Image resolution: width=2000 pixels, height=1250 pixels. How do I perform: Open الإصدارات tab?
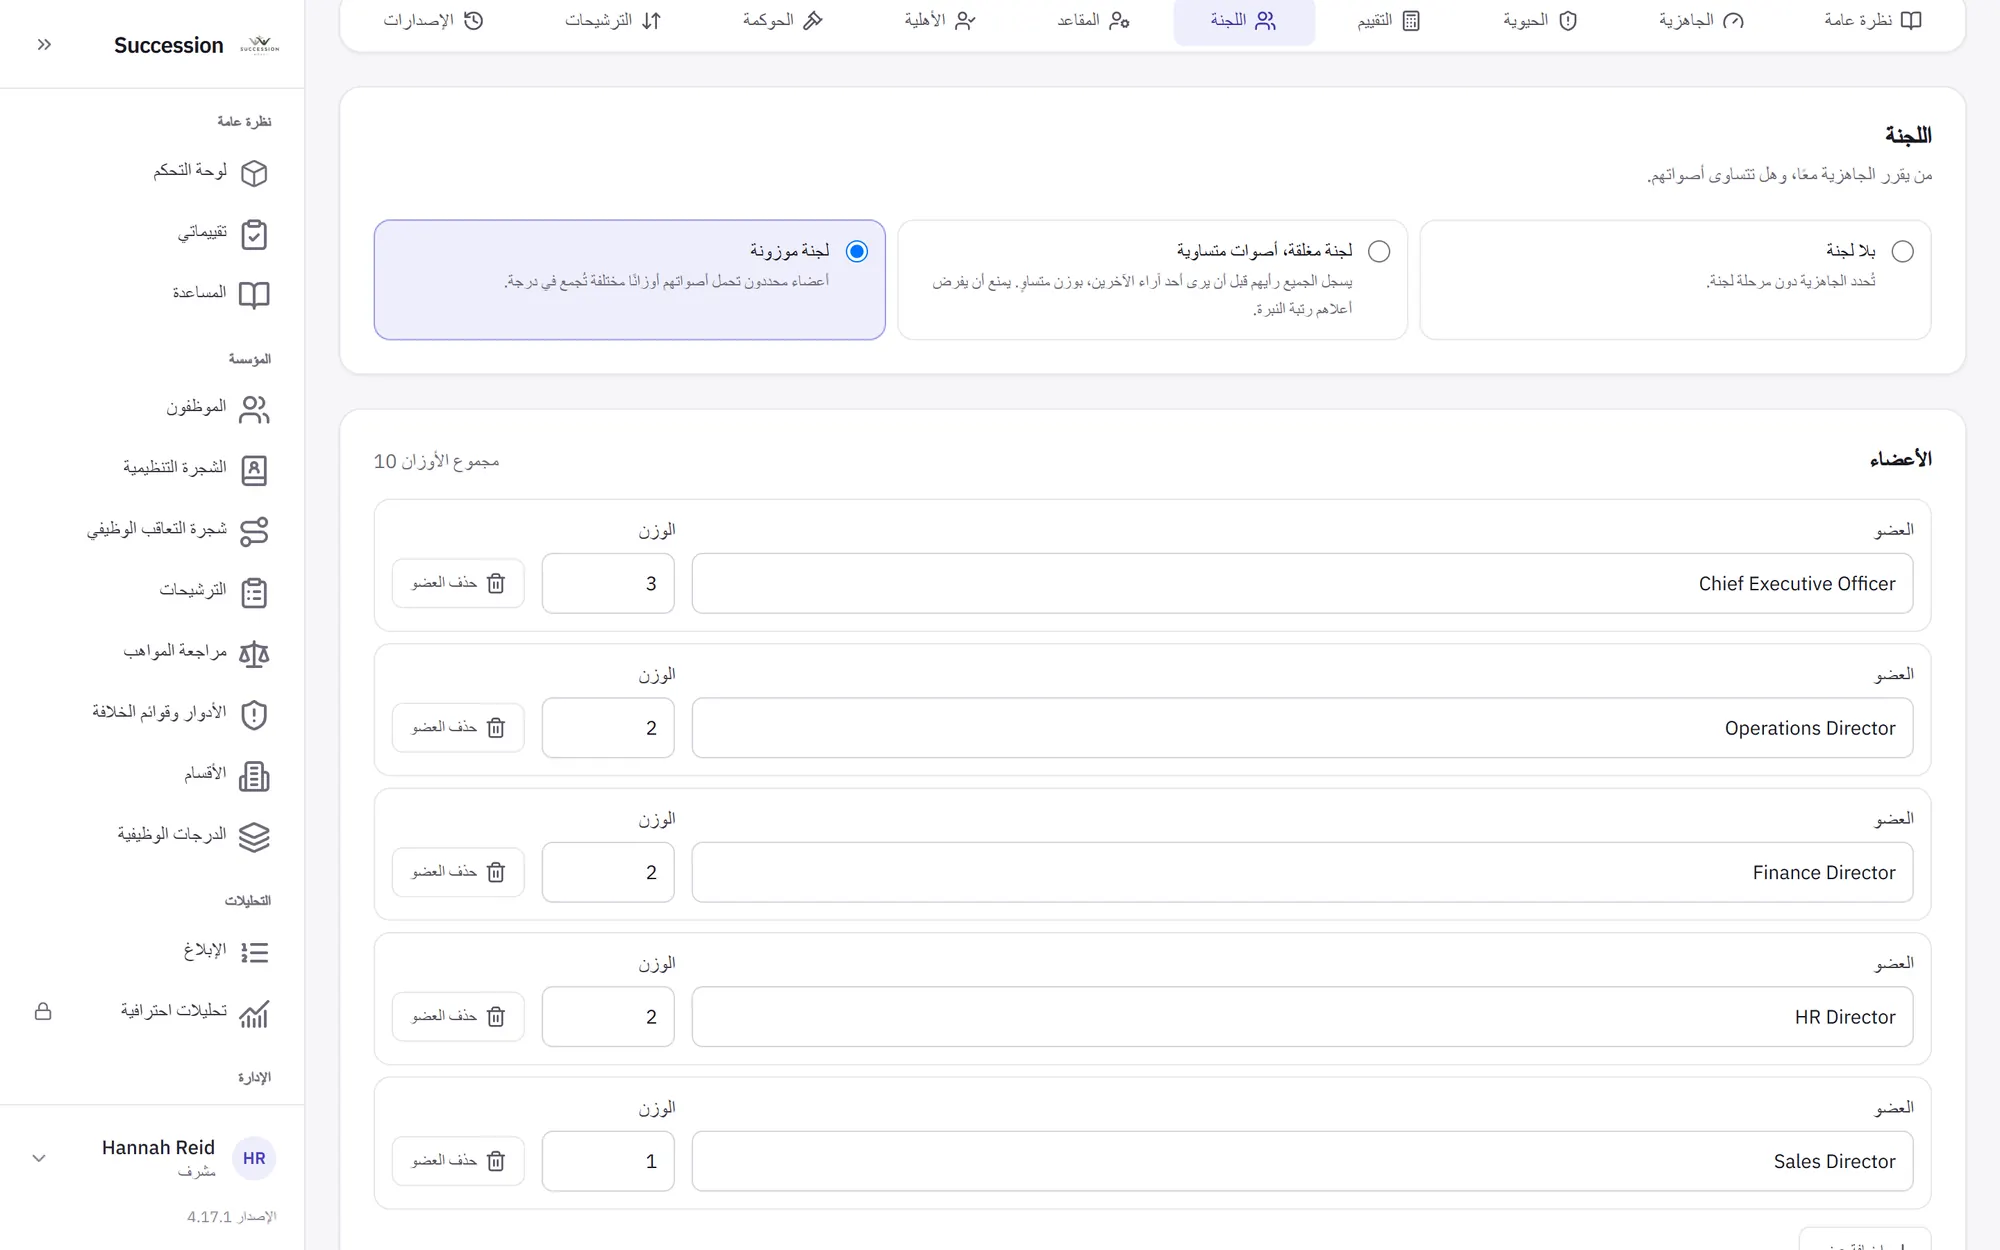433,20
